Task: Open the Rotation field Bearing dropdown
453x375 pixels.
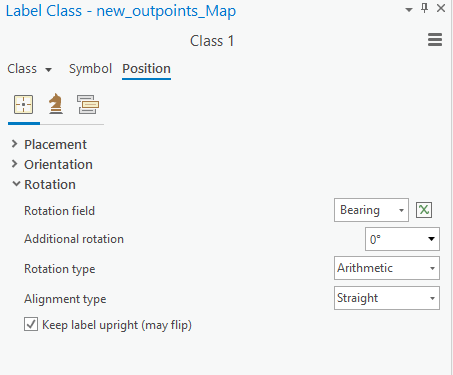Action: click(x=371, y=210)
